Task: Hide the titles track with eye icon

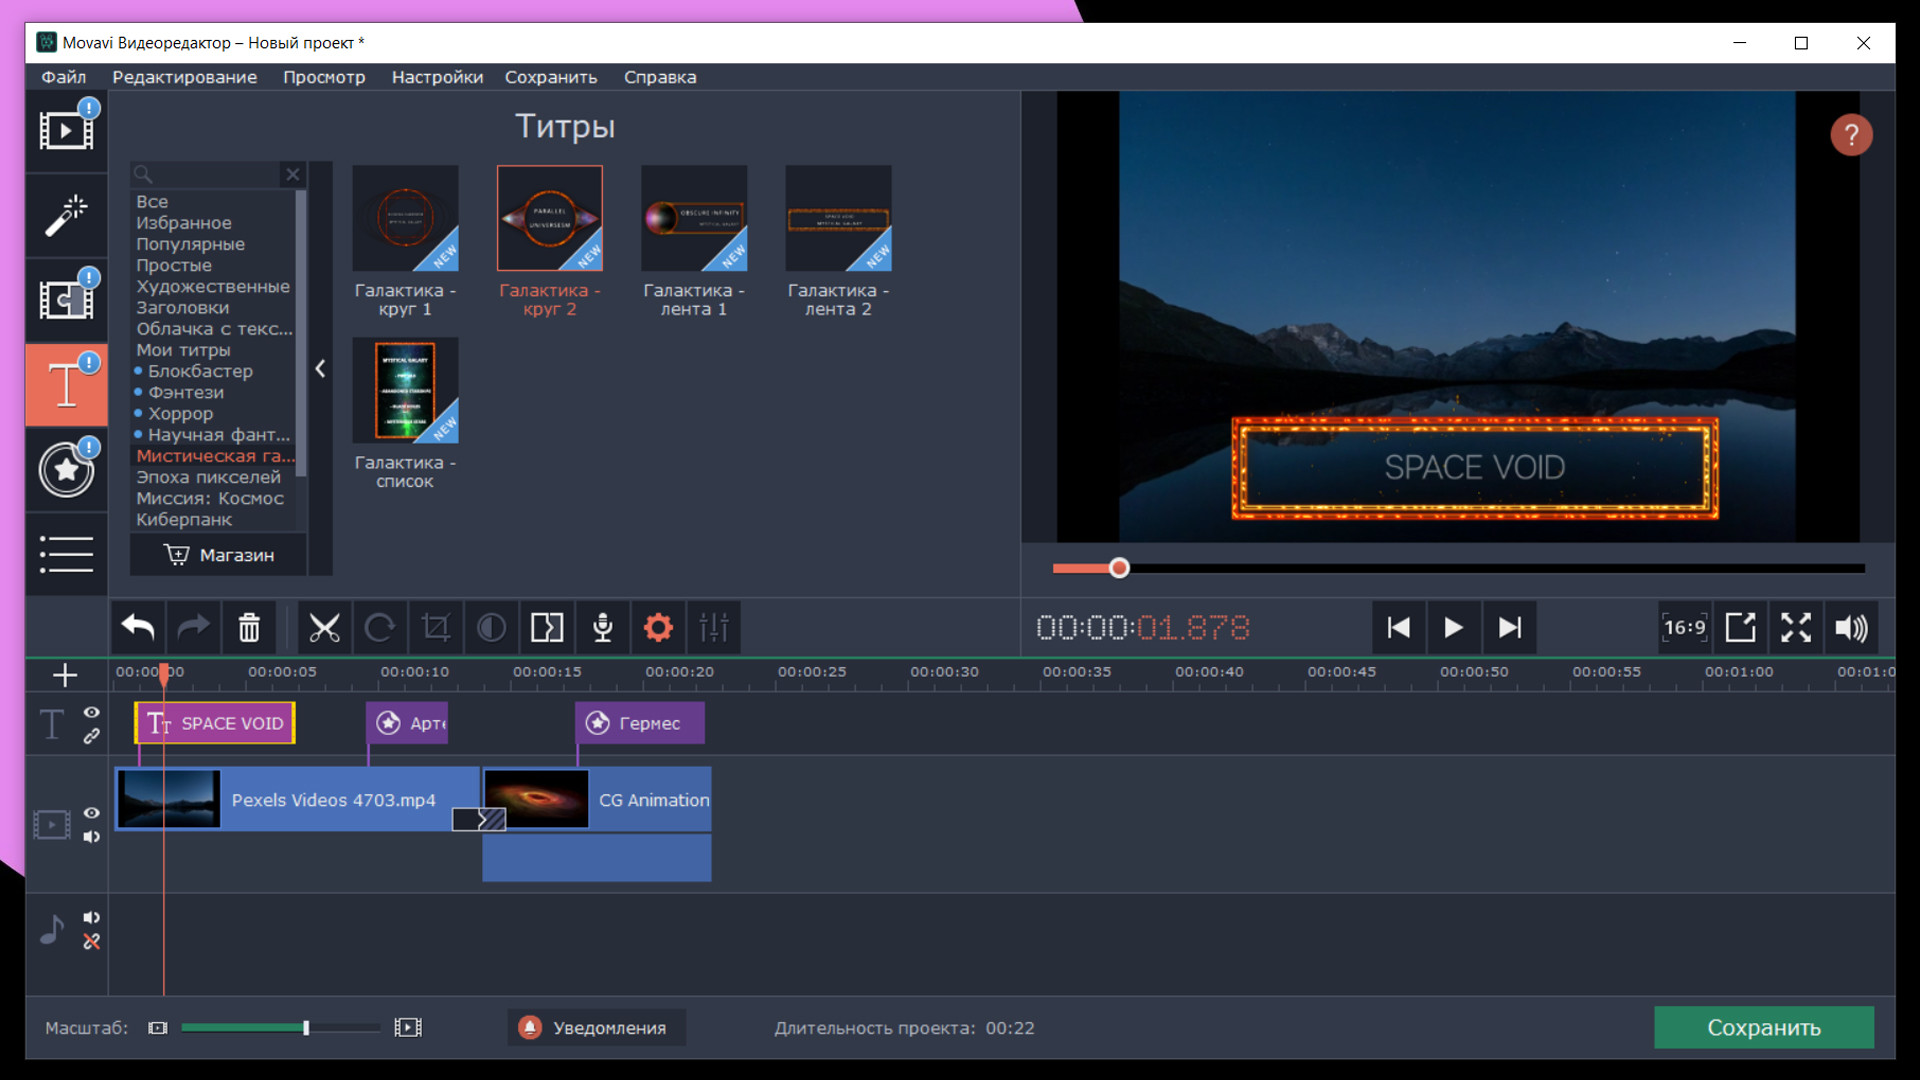Action: [x=91, y=712]
